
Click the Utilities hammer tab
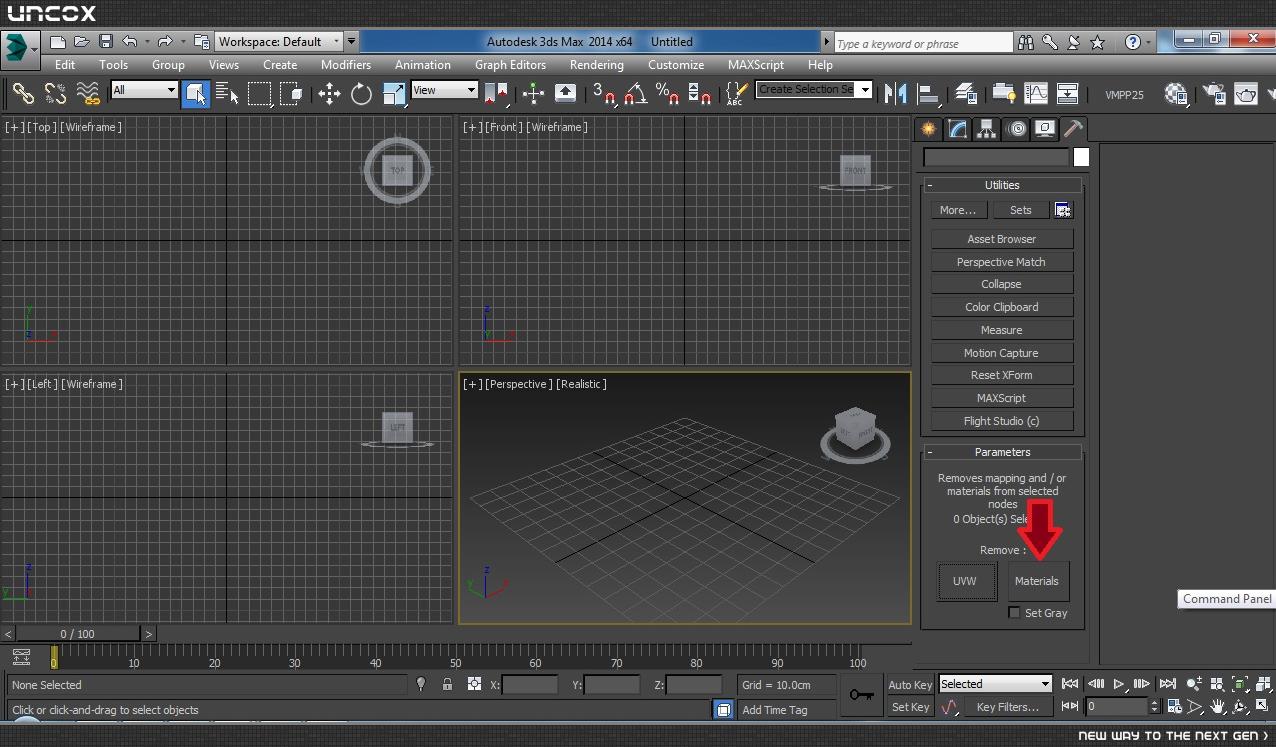(x=1073, y=129)
